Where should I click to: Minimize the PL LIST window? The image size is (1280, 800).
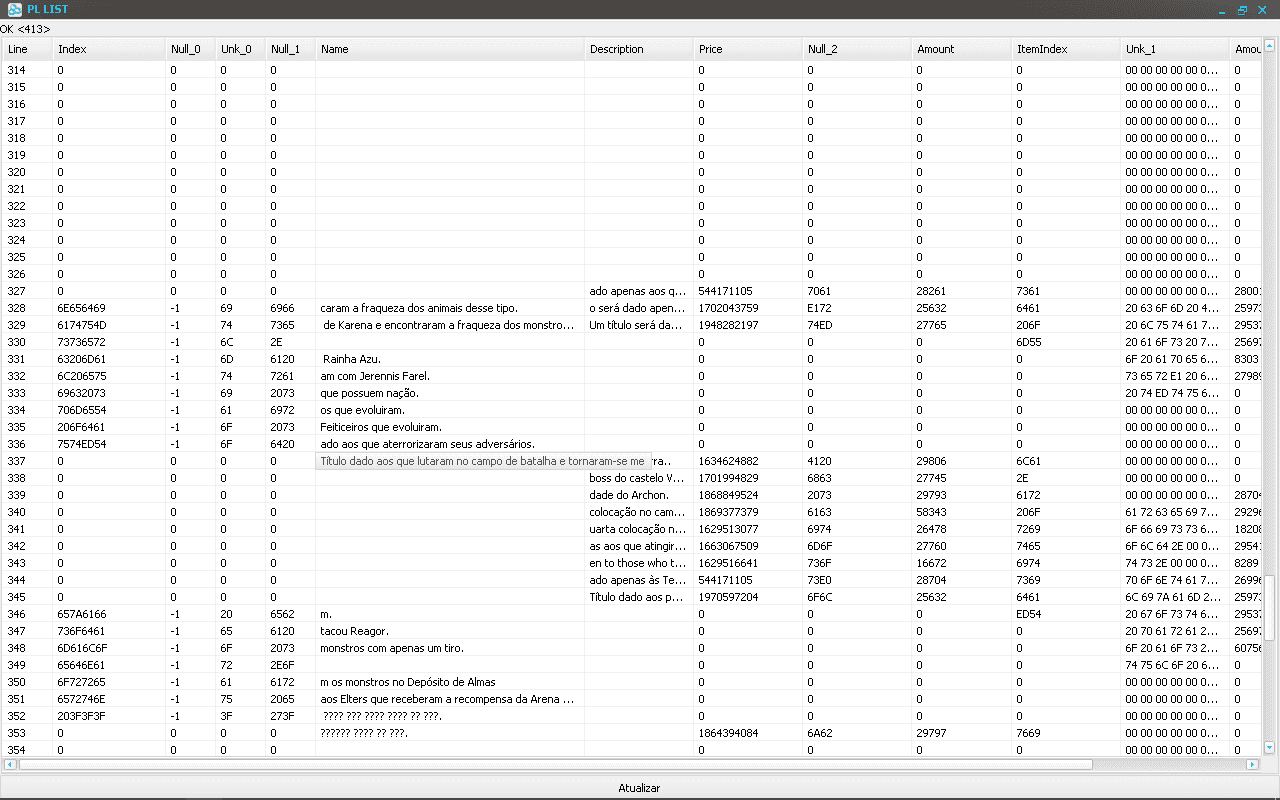pos(1222,10)
